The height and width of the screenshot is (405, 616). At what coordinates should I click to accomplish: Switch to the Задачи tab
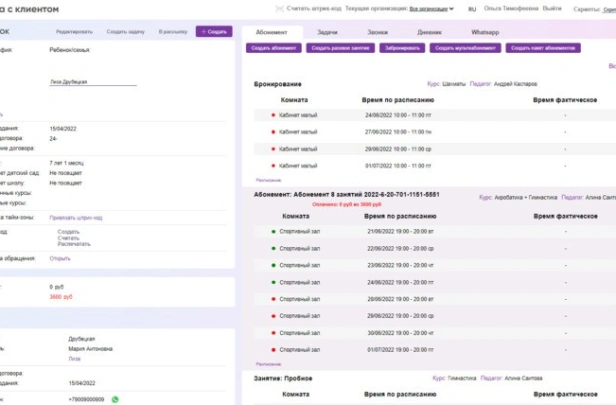(327, 32)
